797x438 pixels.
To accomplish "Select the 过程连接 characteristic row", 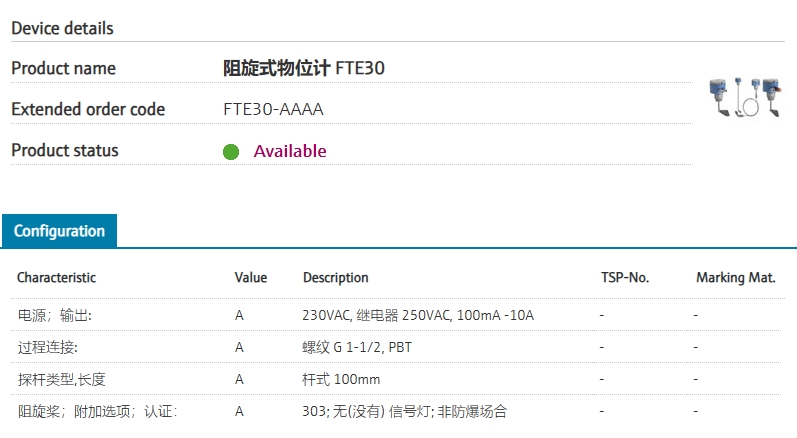I will tap(47, 347).
